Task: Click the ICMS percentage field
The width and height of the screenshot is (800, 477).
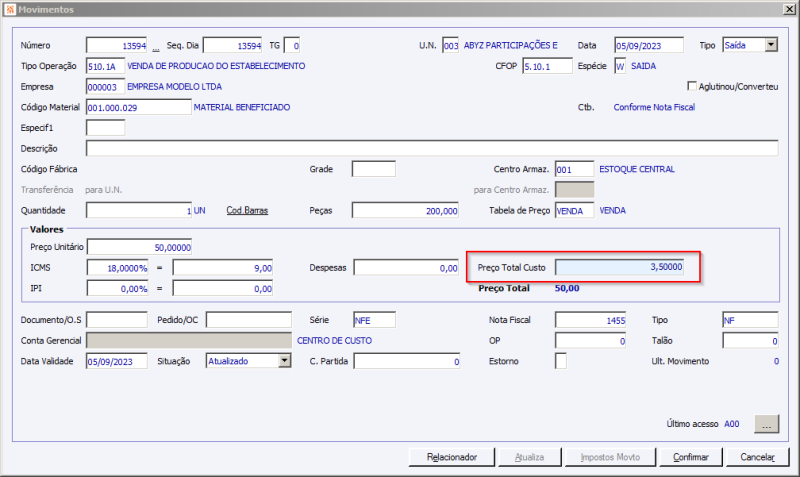Action: pyautogui.click(x=117, y=267)
